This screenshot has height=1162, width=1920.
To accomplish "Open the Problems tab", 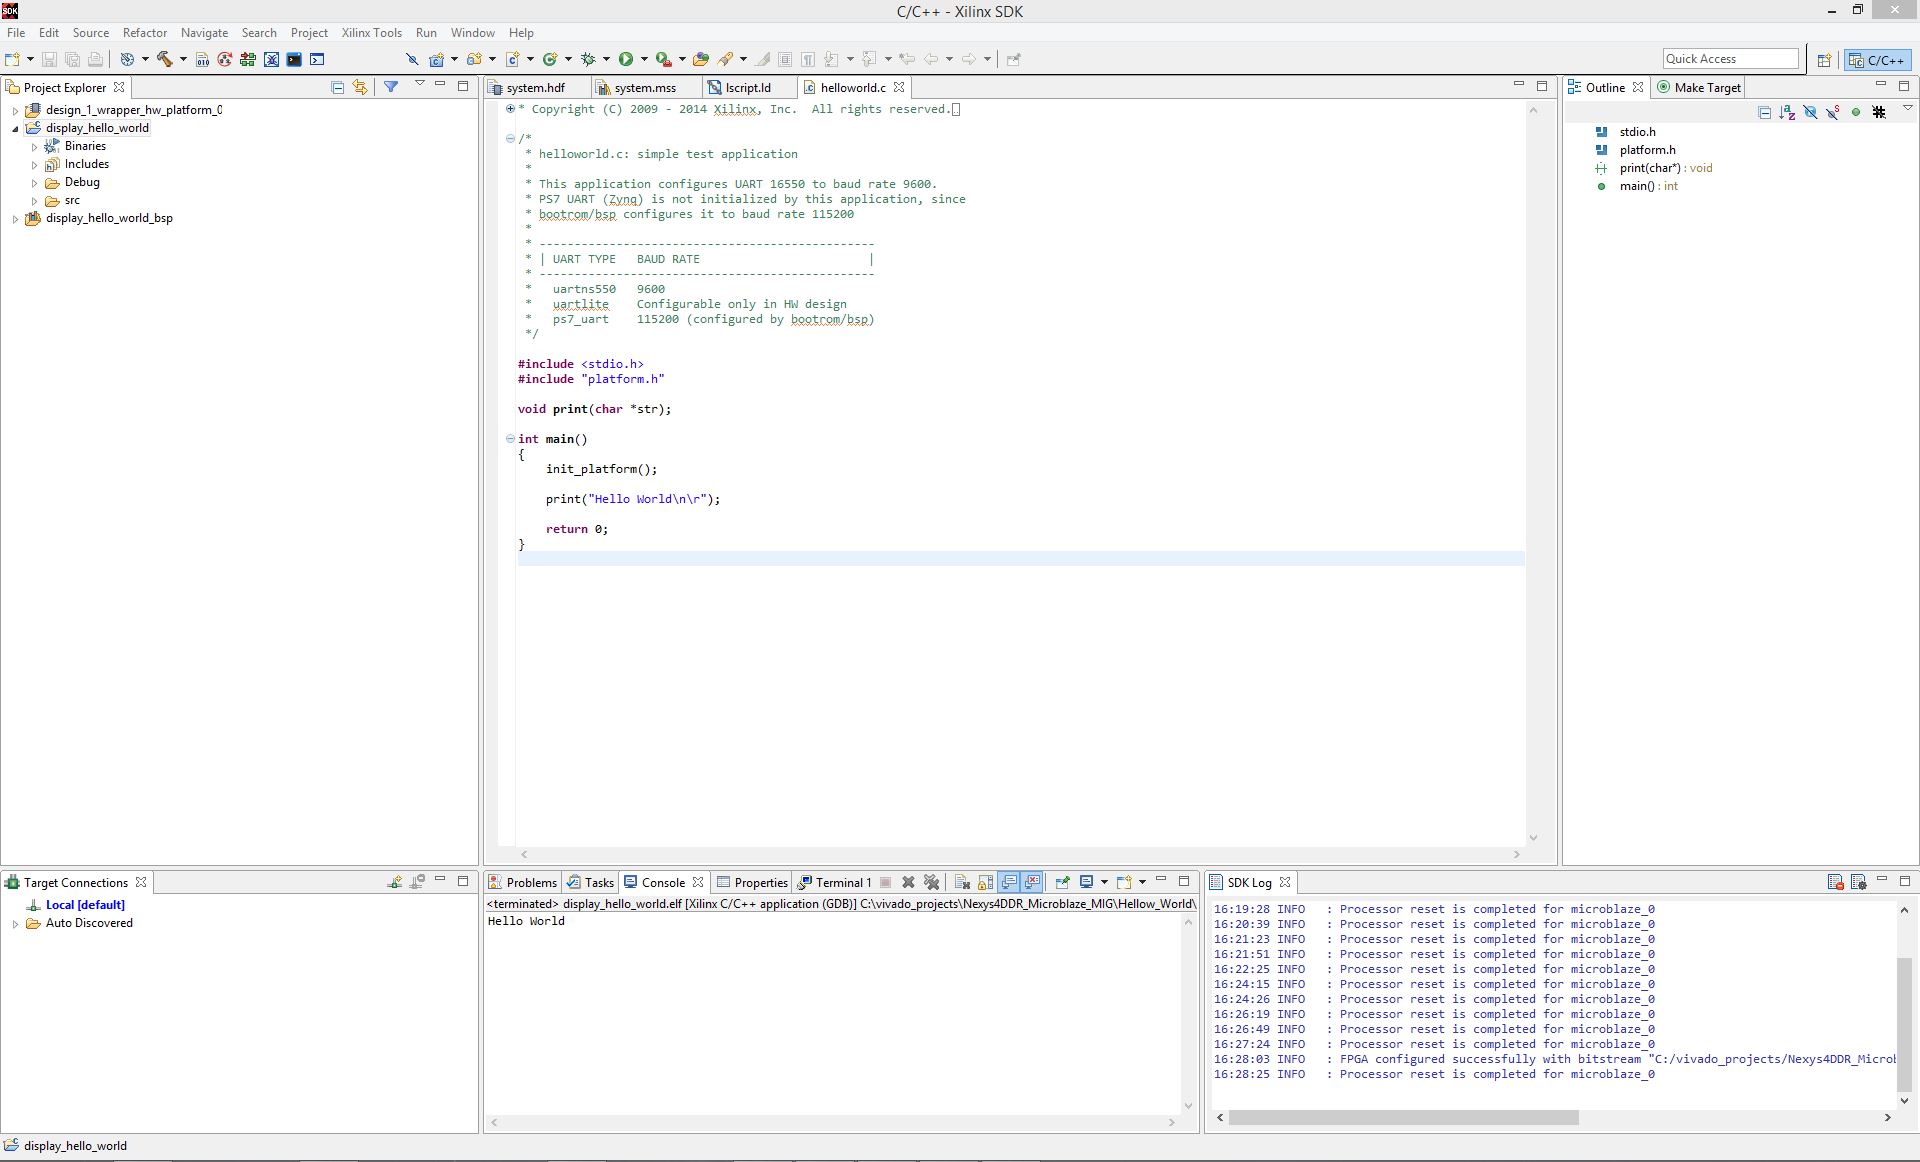I will pos(522,882).
